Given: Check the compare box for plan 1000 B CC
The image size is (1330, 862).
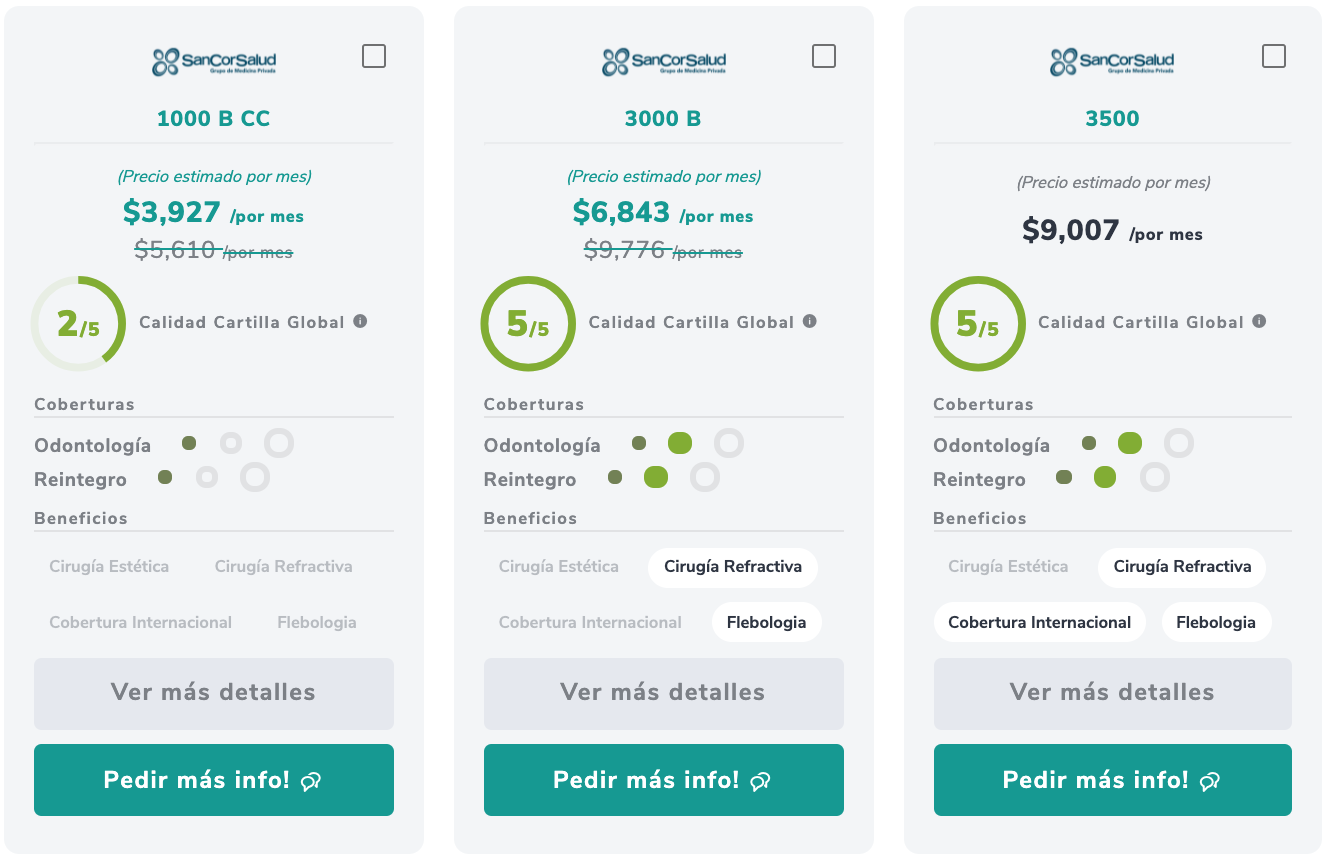Looking at the screenshot, I should pyautogui.click(x=374, y=56).
